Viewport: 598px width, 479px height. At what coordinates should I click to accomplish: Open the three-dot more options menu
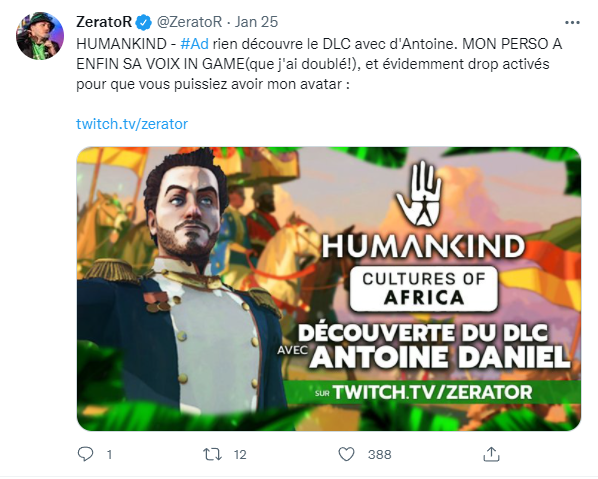(572, 23)
